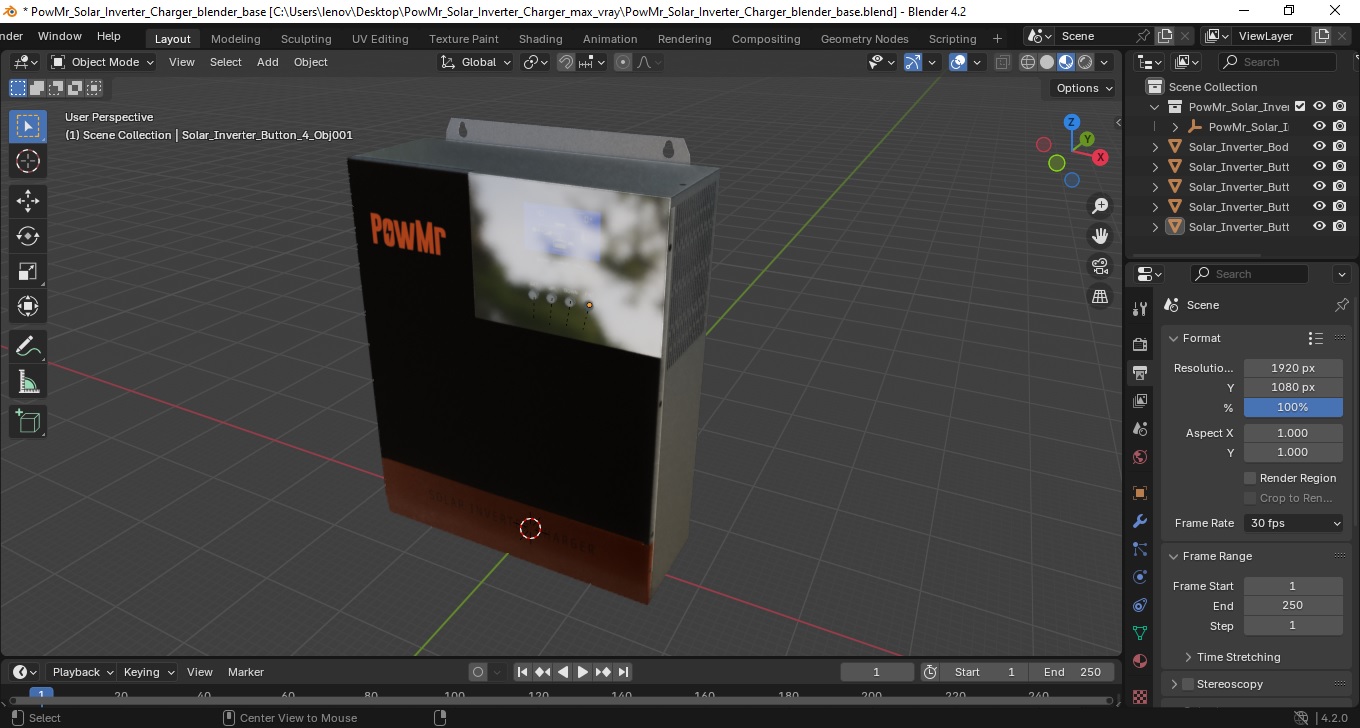
Task: Open the Add menu in viewport header
Action: [x=268, y=62]
